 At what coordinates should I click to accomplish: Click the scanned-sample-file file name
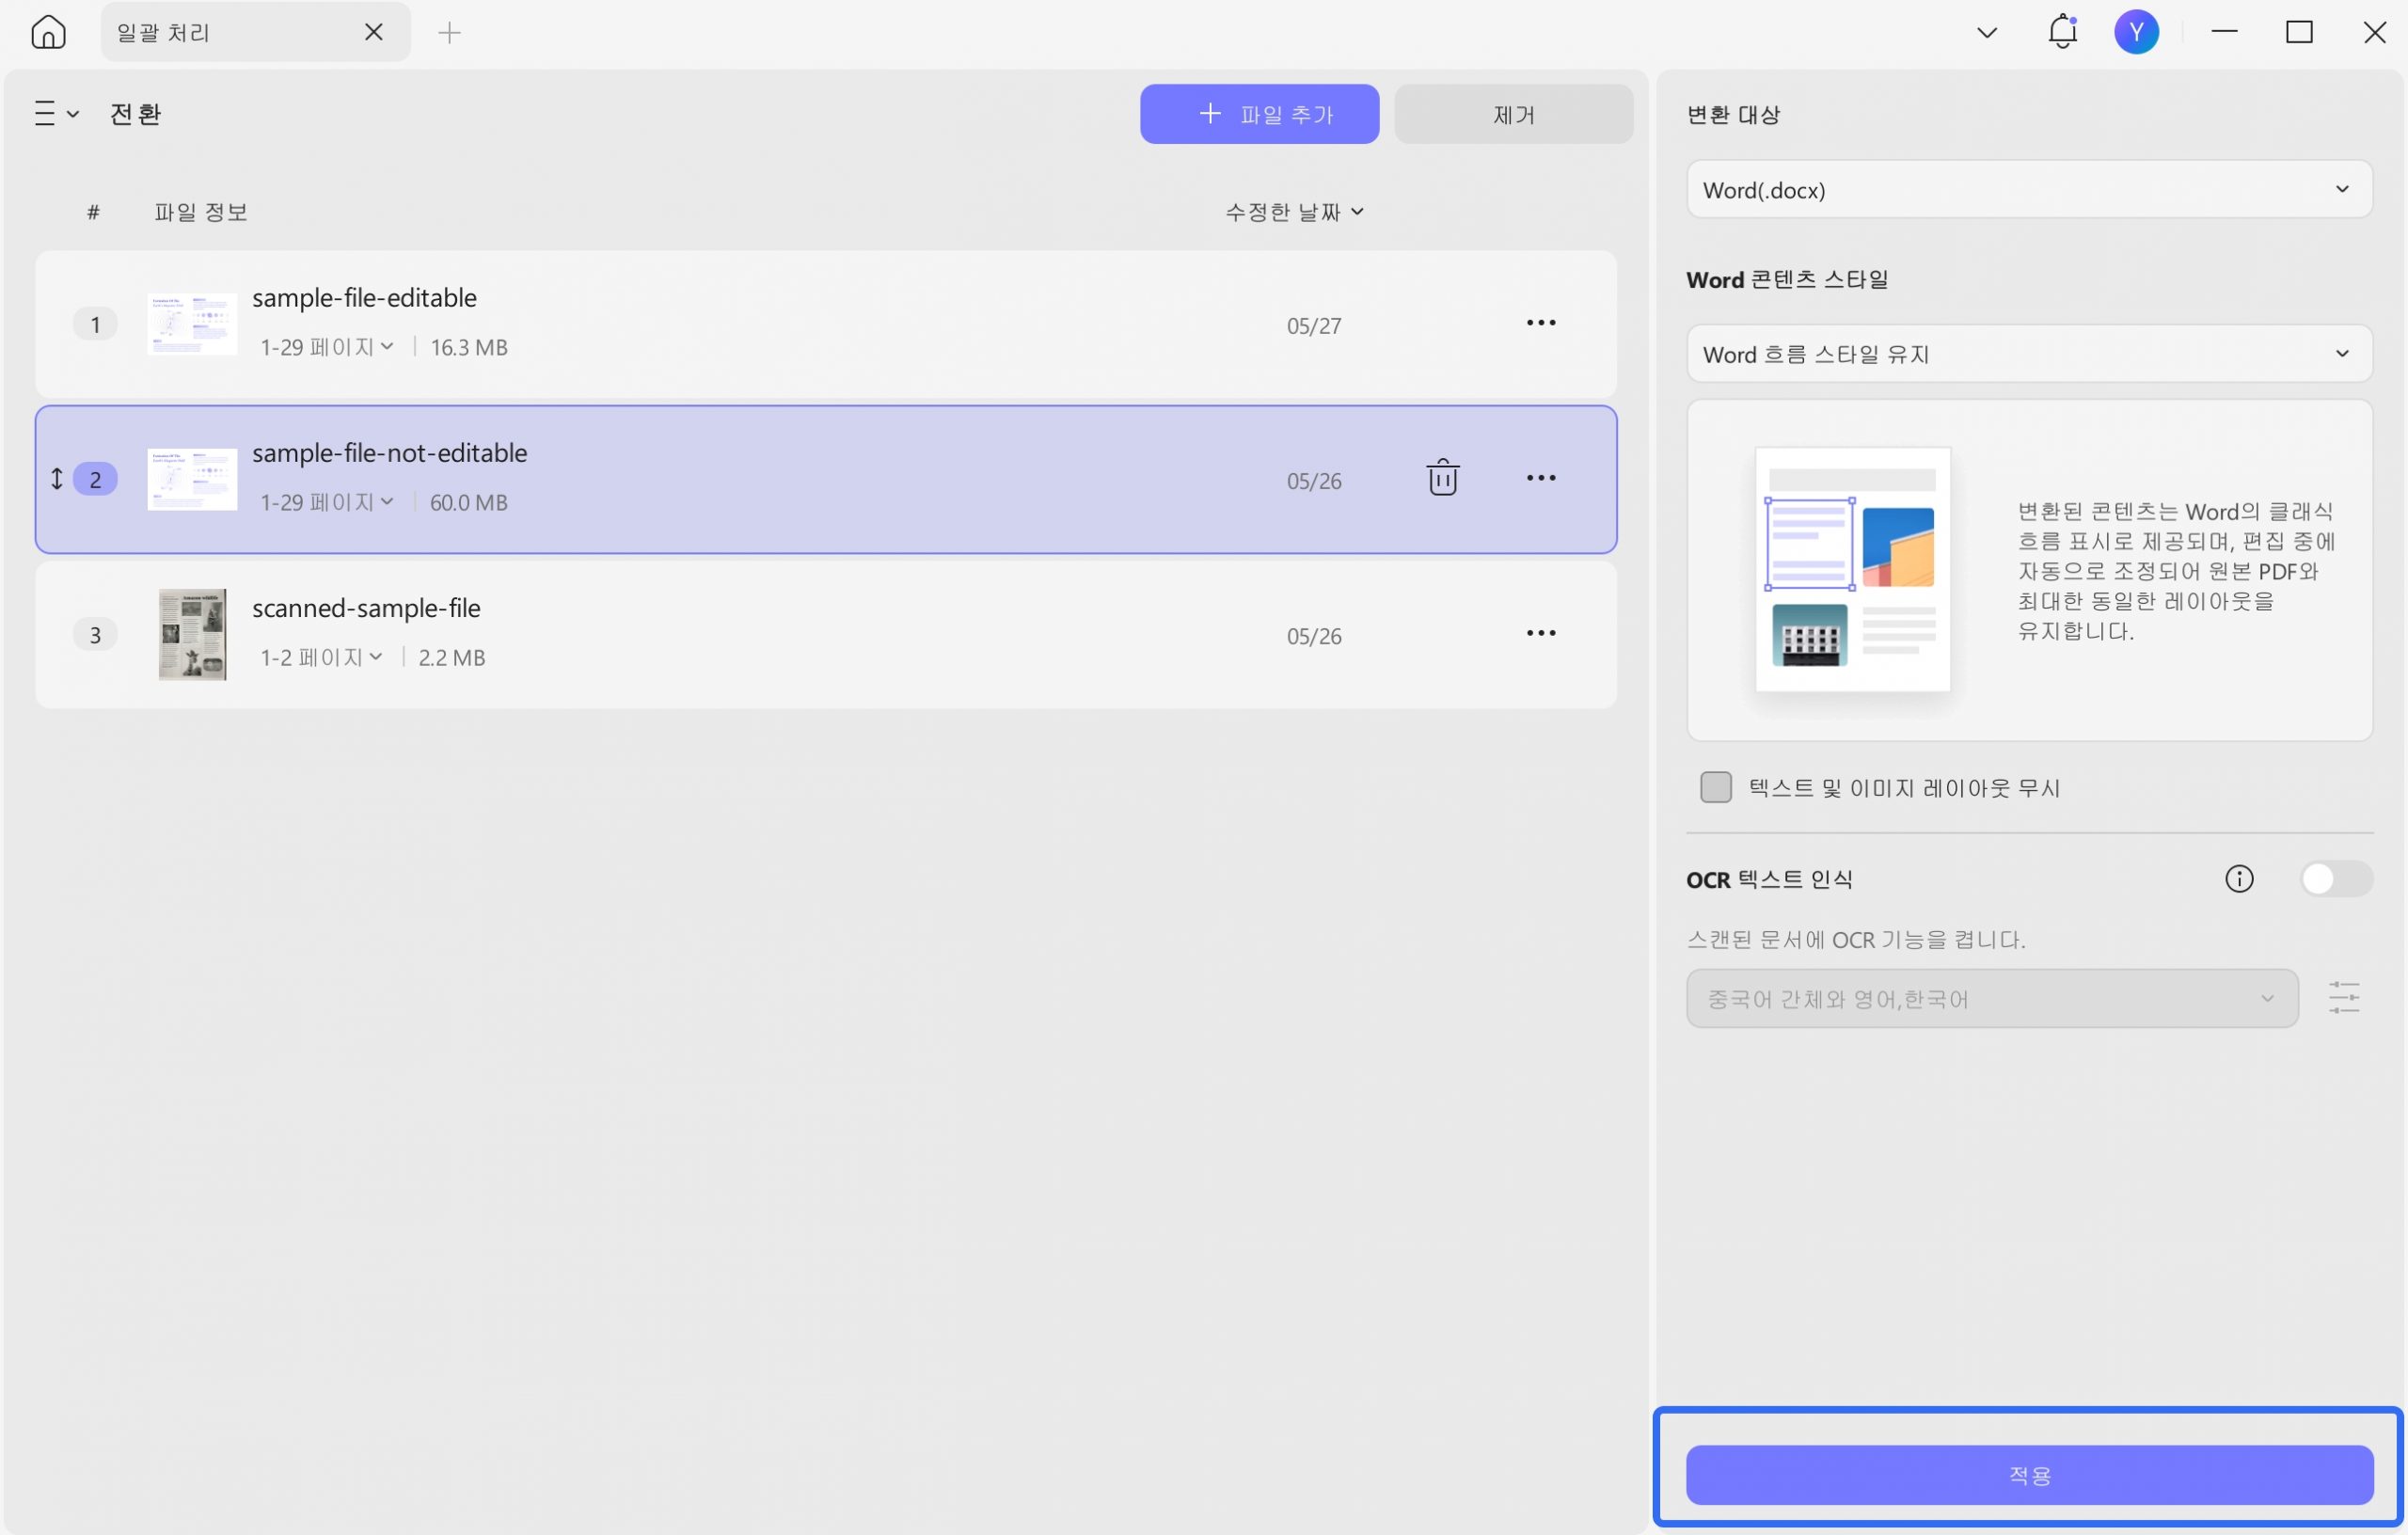tap(366, 608)
